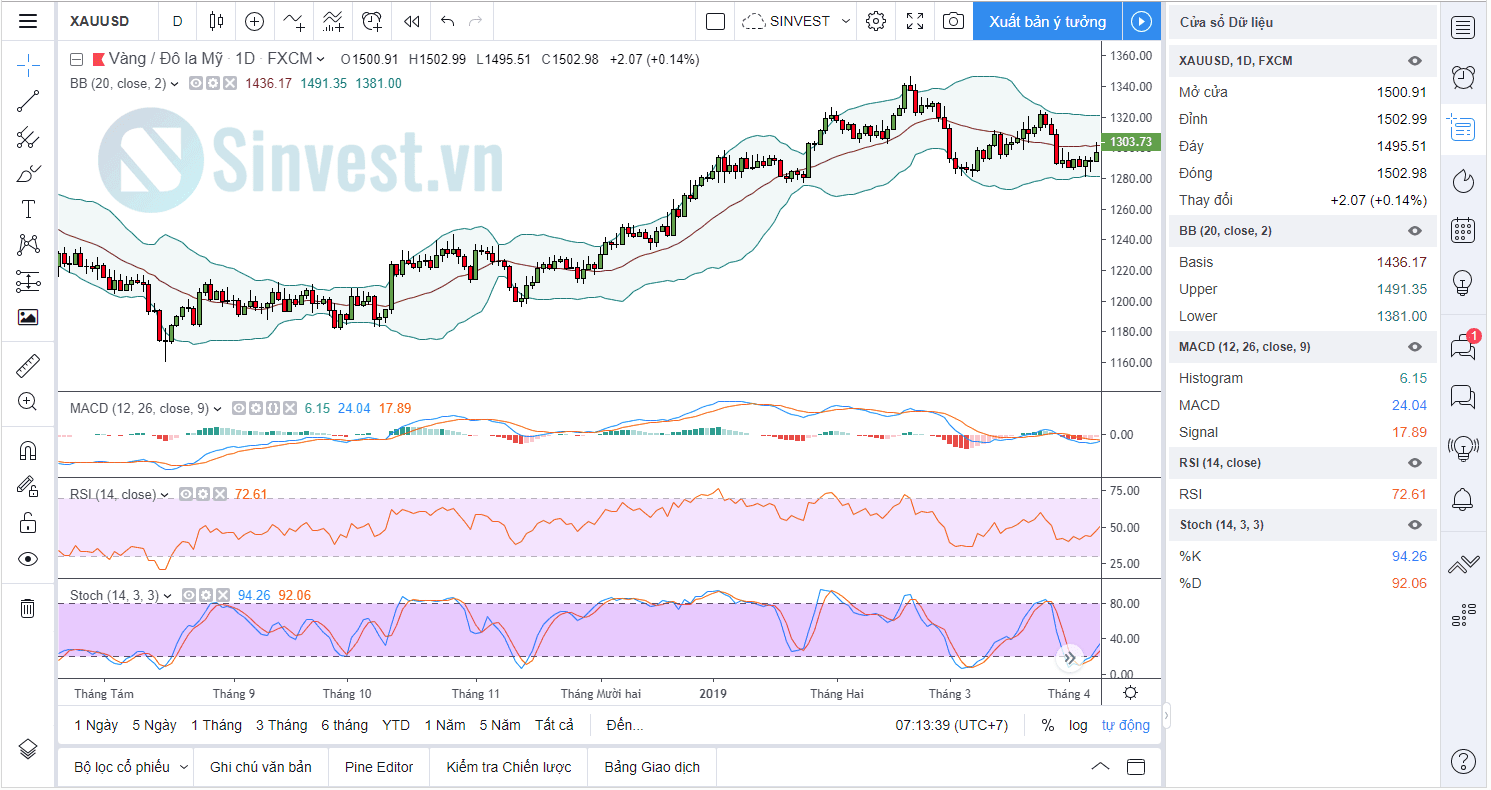Screen dimensions: 1491x790
Task: Open the alarm clock alerts panel
Action: pyautogui.click(x=1463, y=75)
